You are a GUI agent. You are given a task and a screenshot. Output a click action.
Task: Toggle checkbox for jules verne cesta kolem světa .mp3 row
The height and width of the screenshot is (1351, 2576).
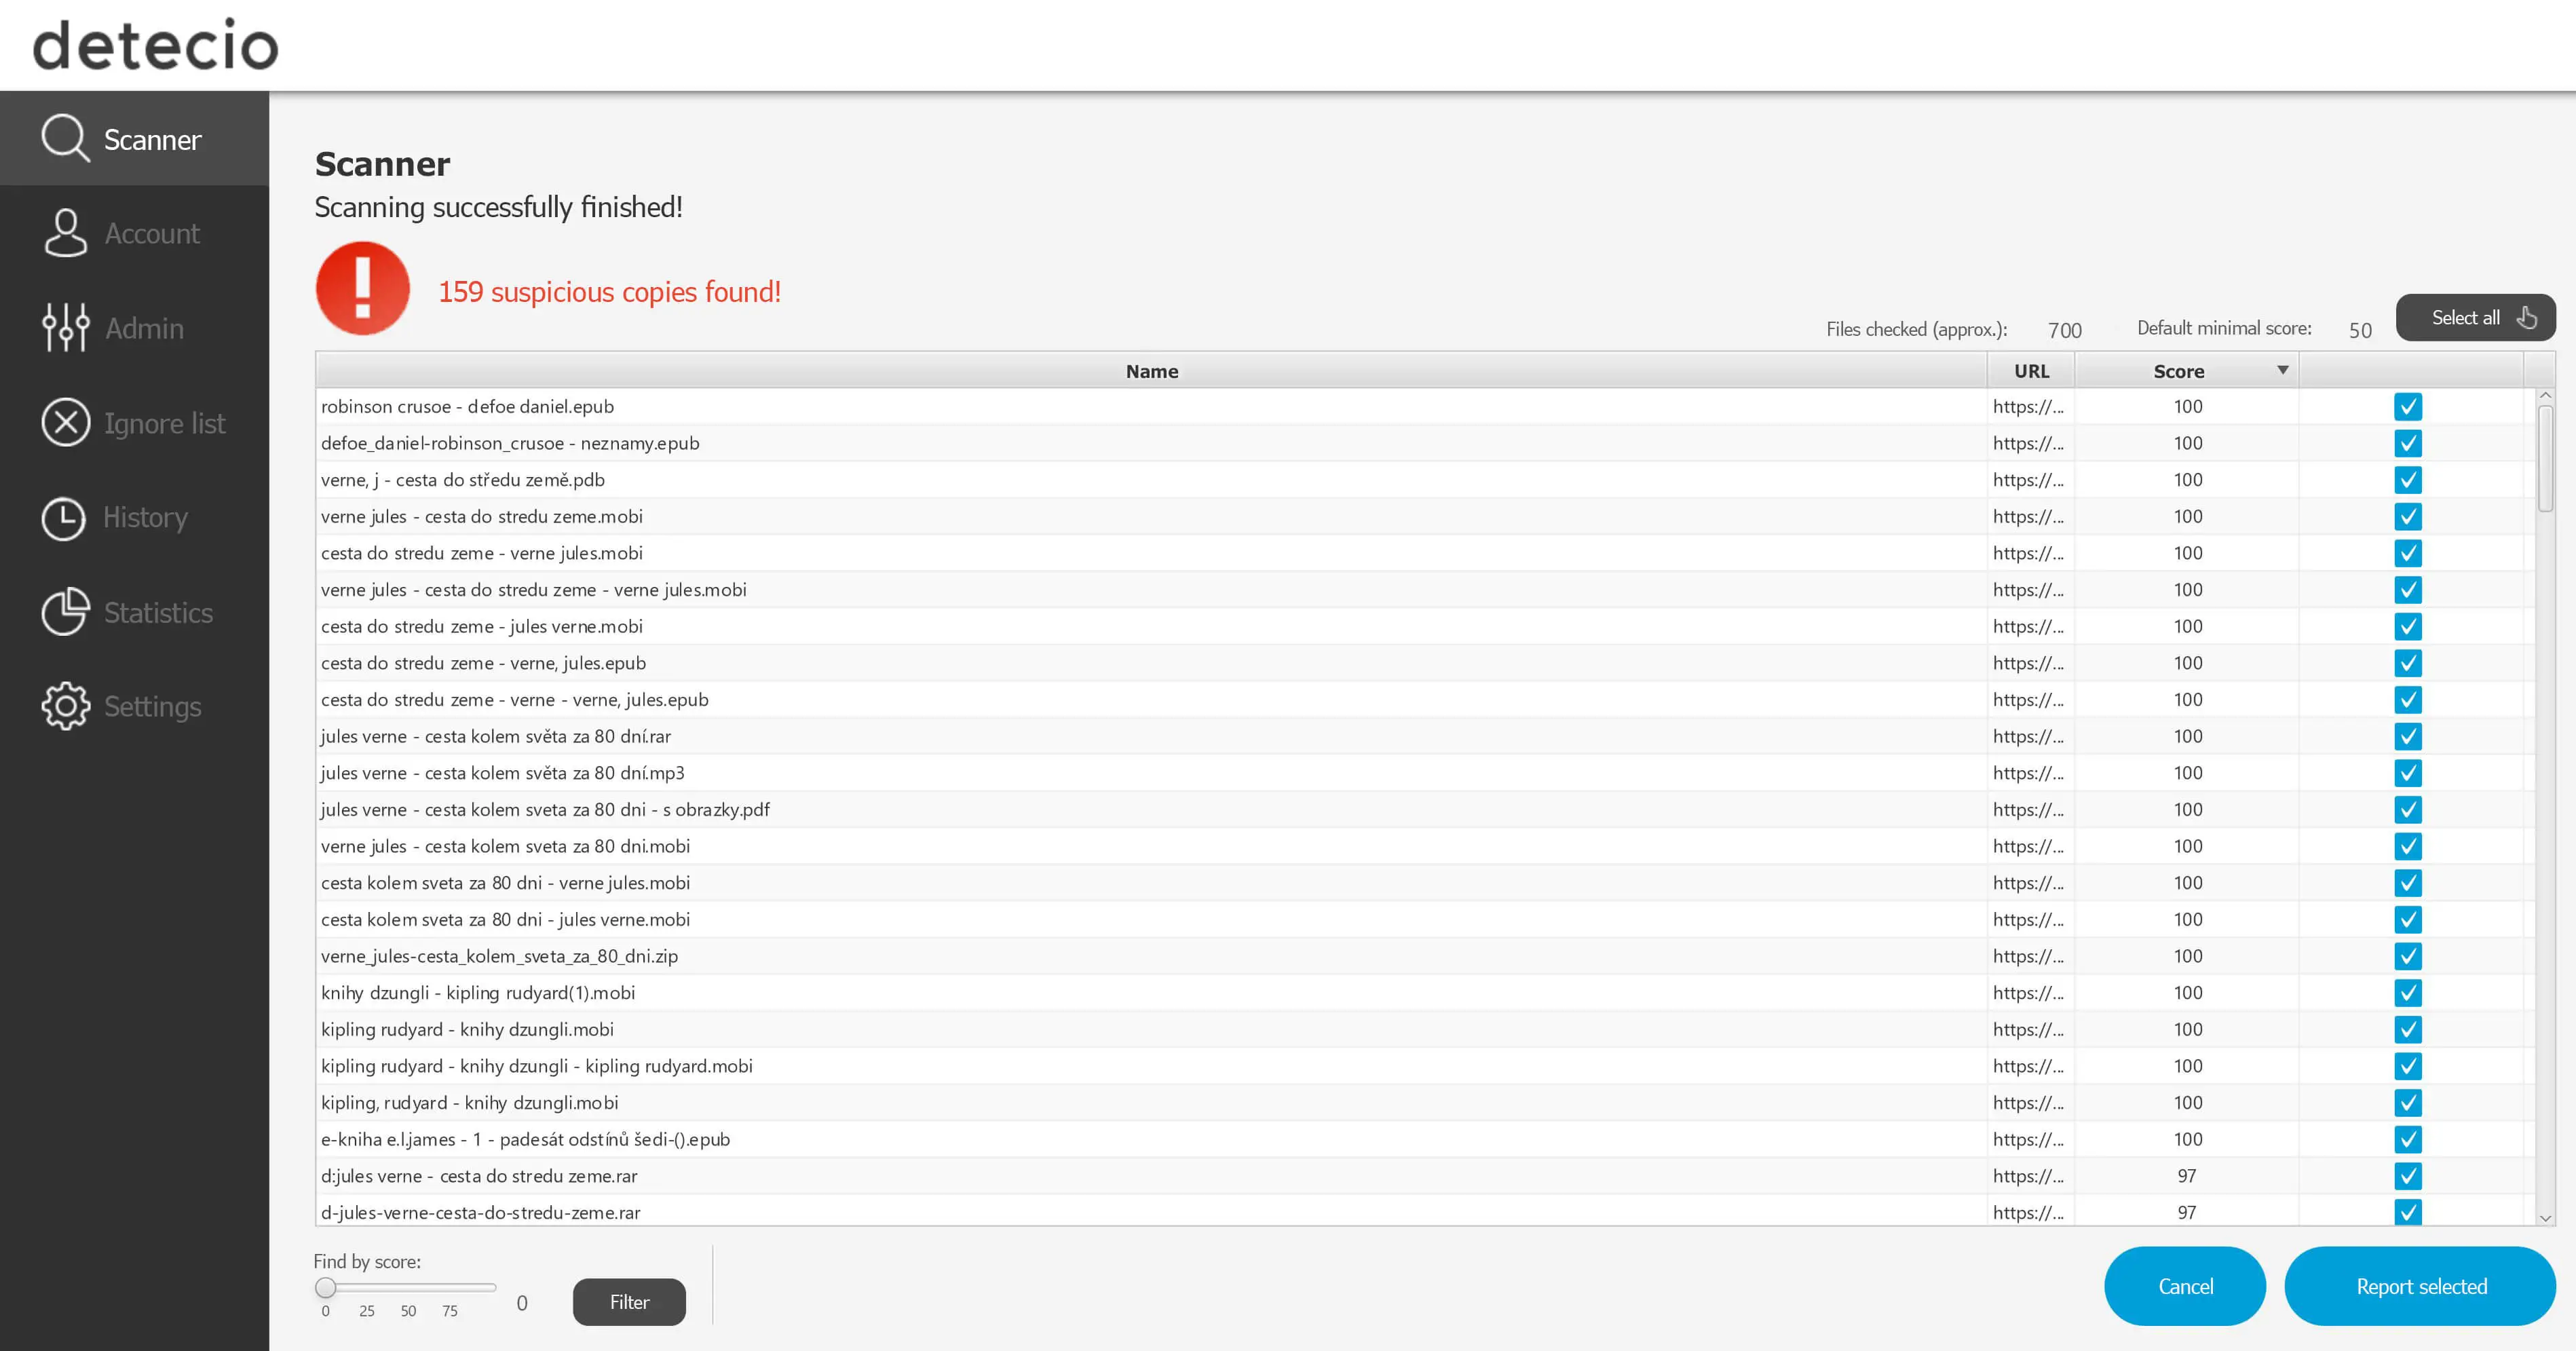pos(2408,773)
